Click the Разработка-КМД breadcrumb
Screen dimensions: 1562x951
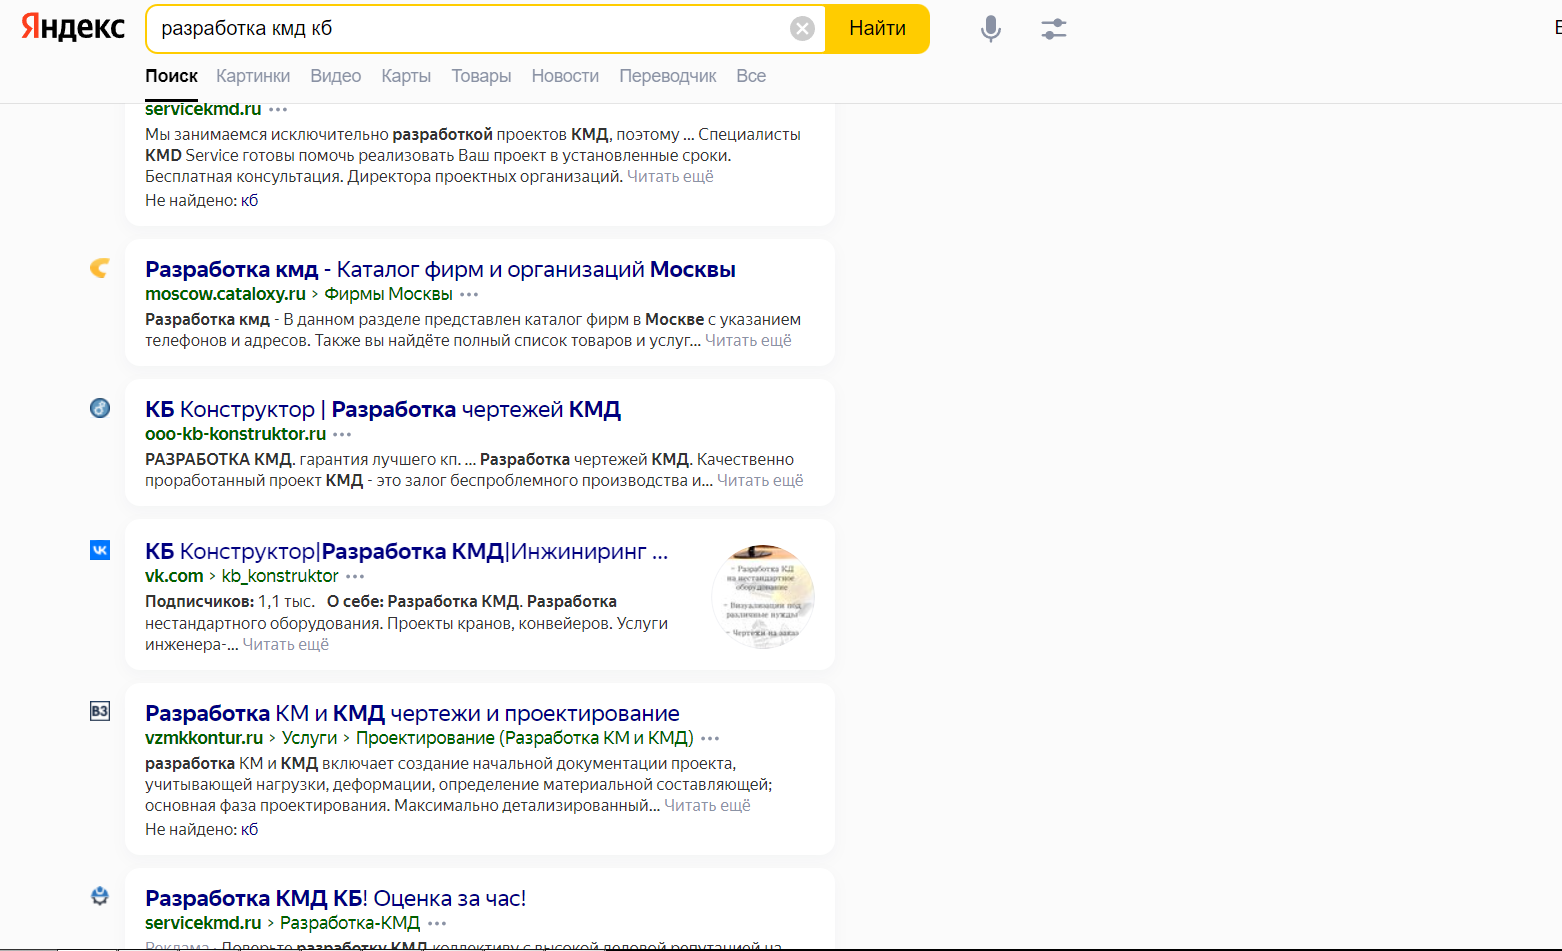(x=350, y=923)
